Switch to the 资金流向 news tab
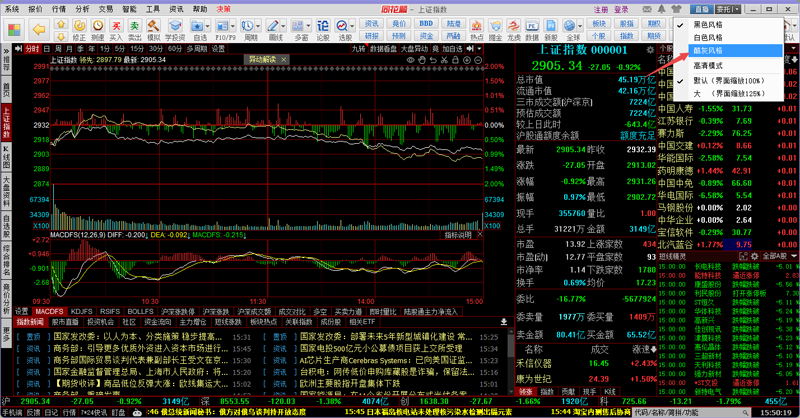 pyautogui.click(x=157, y=322)
